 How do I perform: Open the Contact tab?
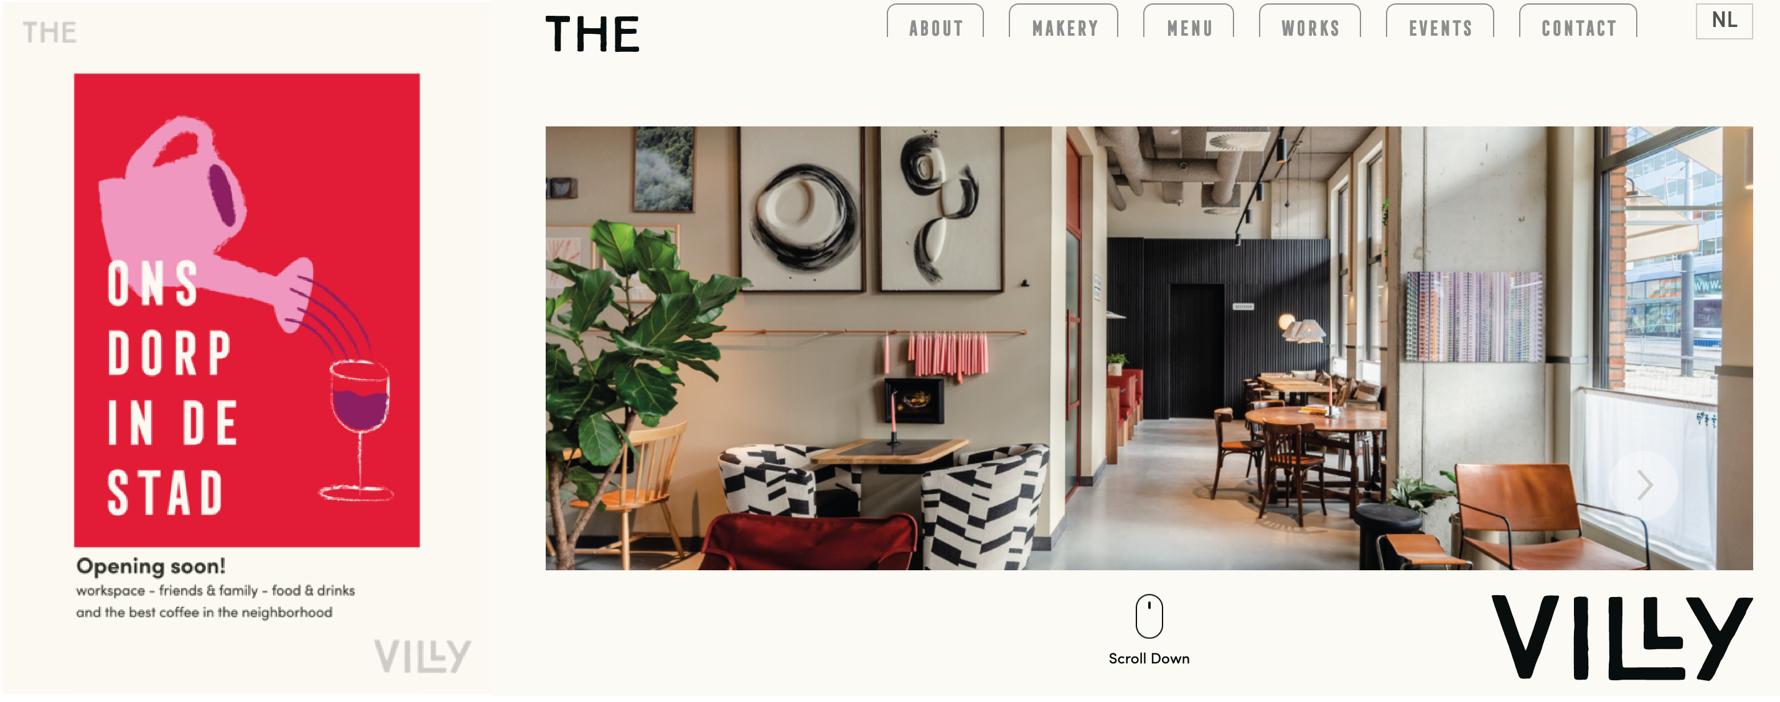[1578, 23]
